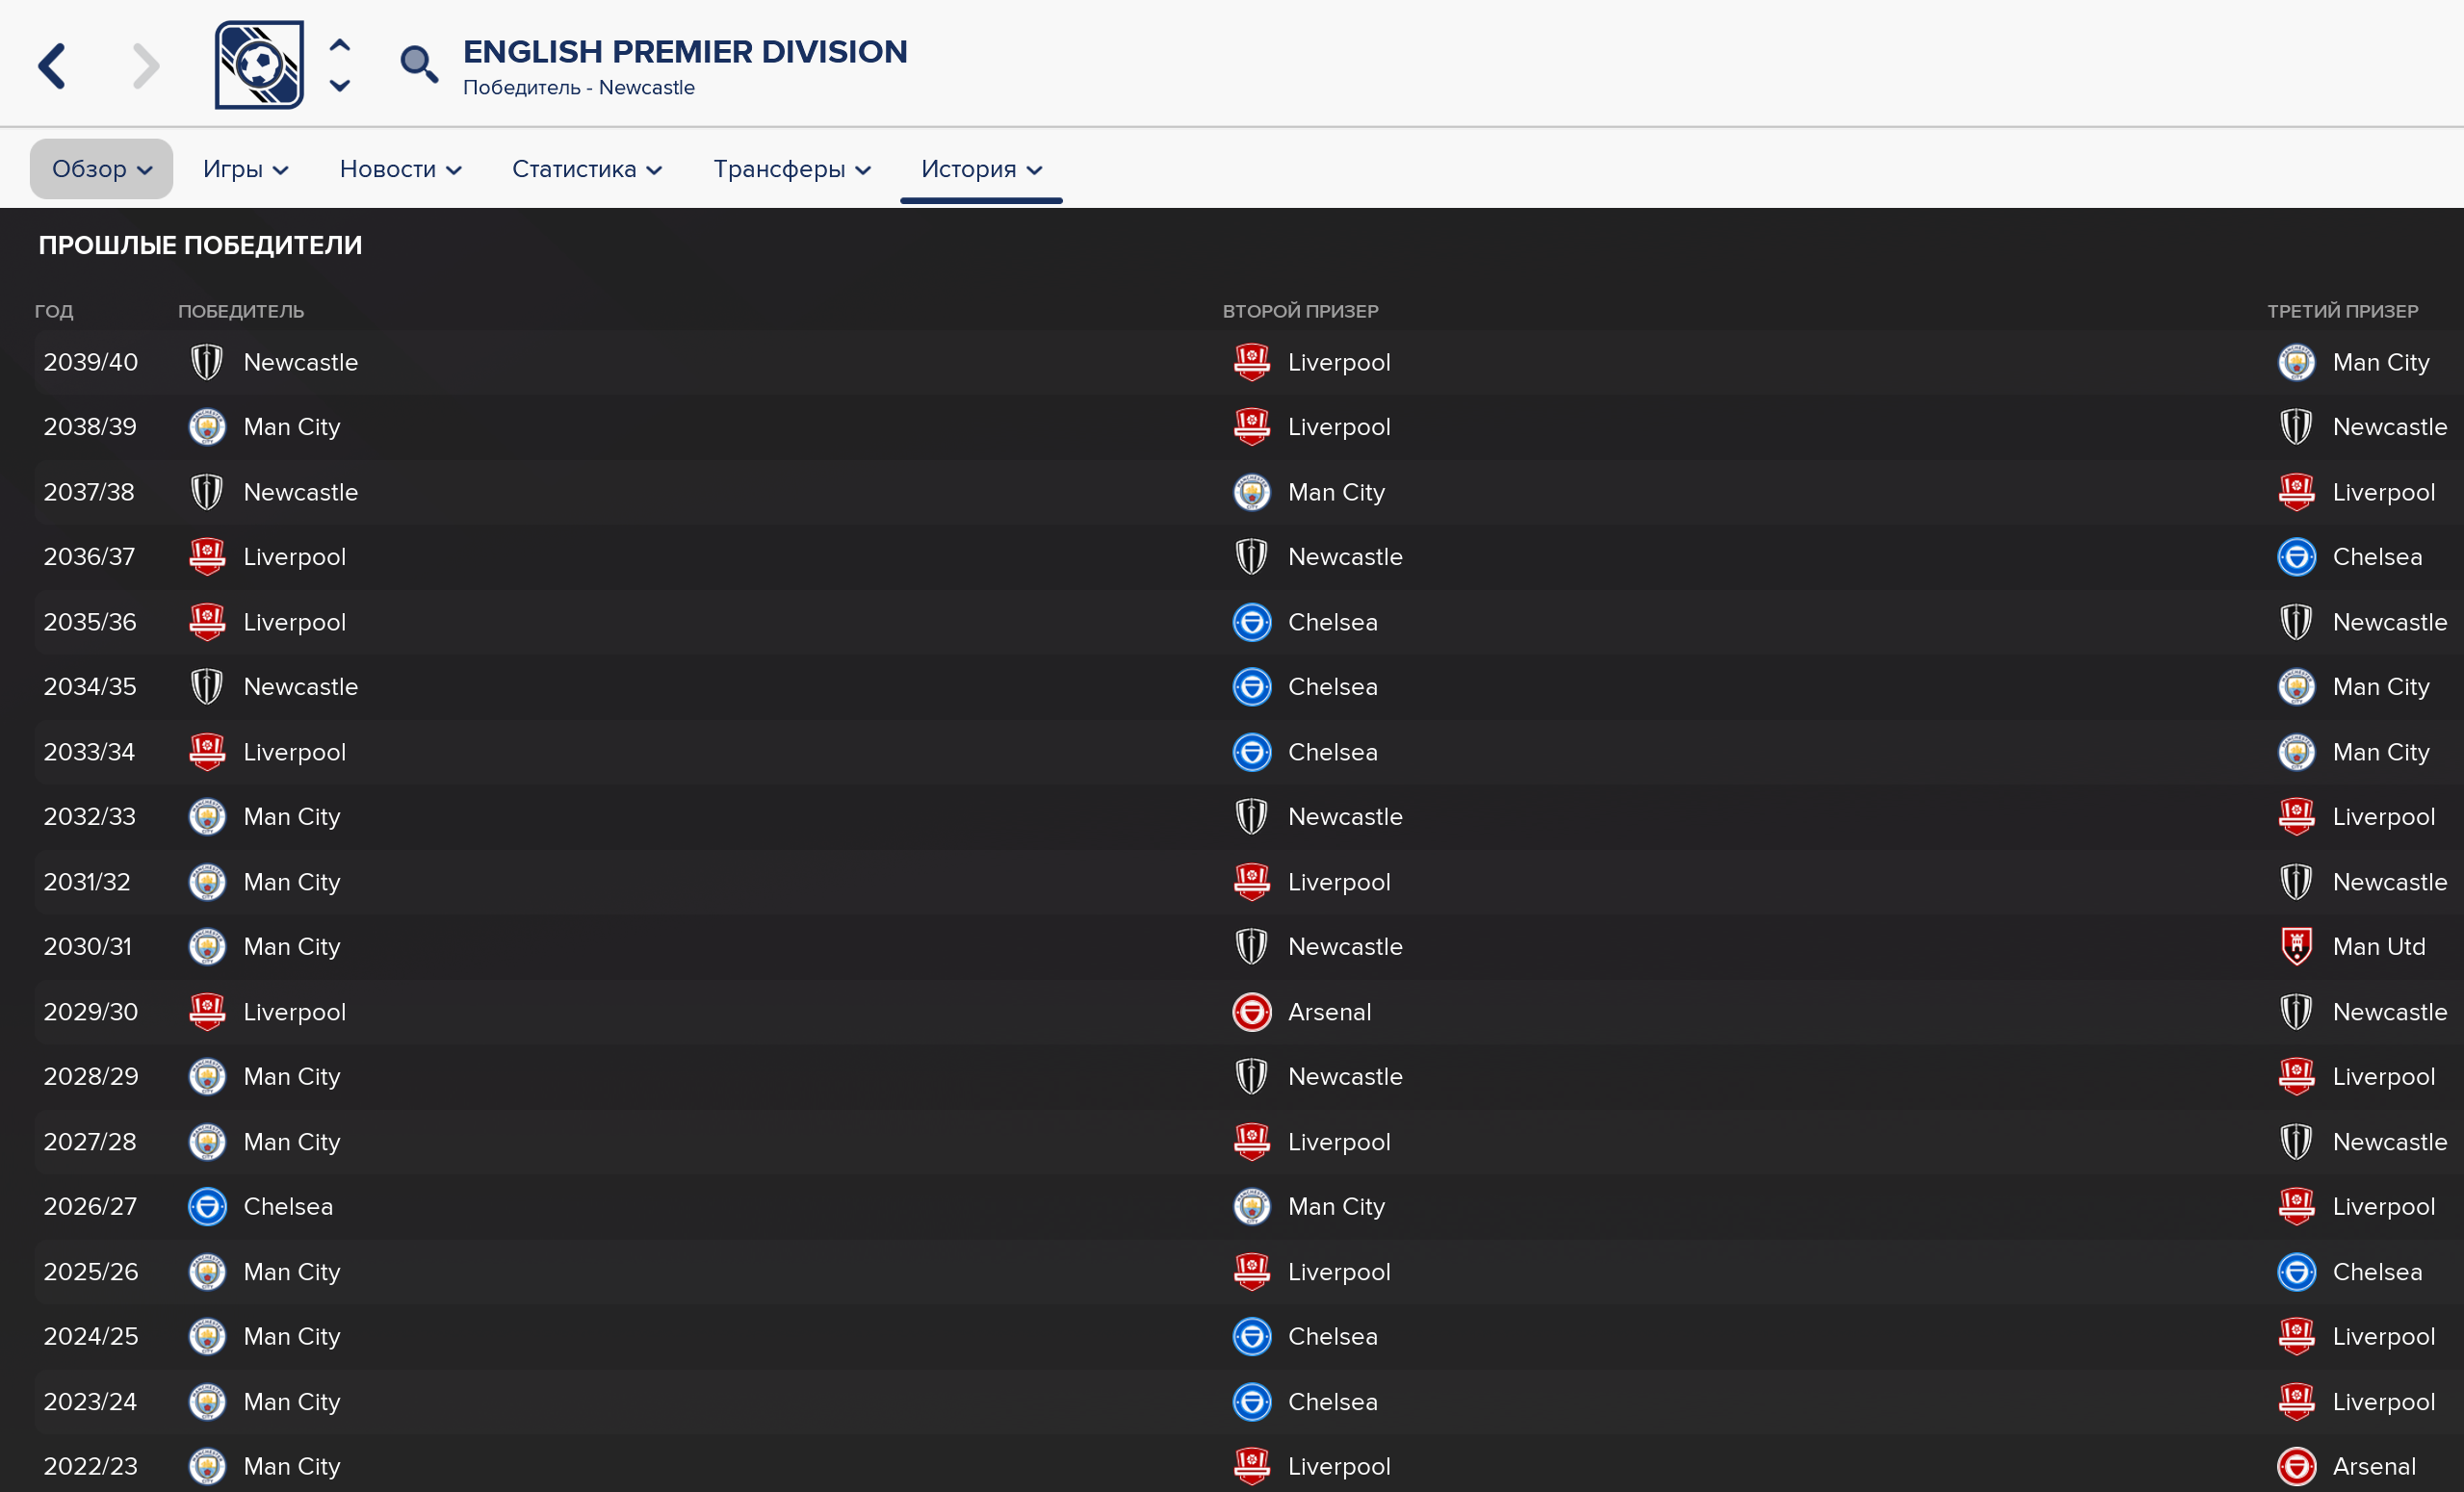2464x1492 pixels.
Task: Open Arsenal link in 2022/23 third place
Action: pos(2374,1466)
